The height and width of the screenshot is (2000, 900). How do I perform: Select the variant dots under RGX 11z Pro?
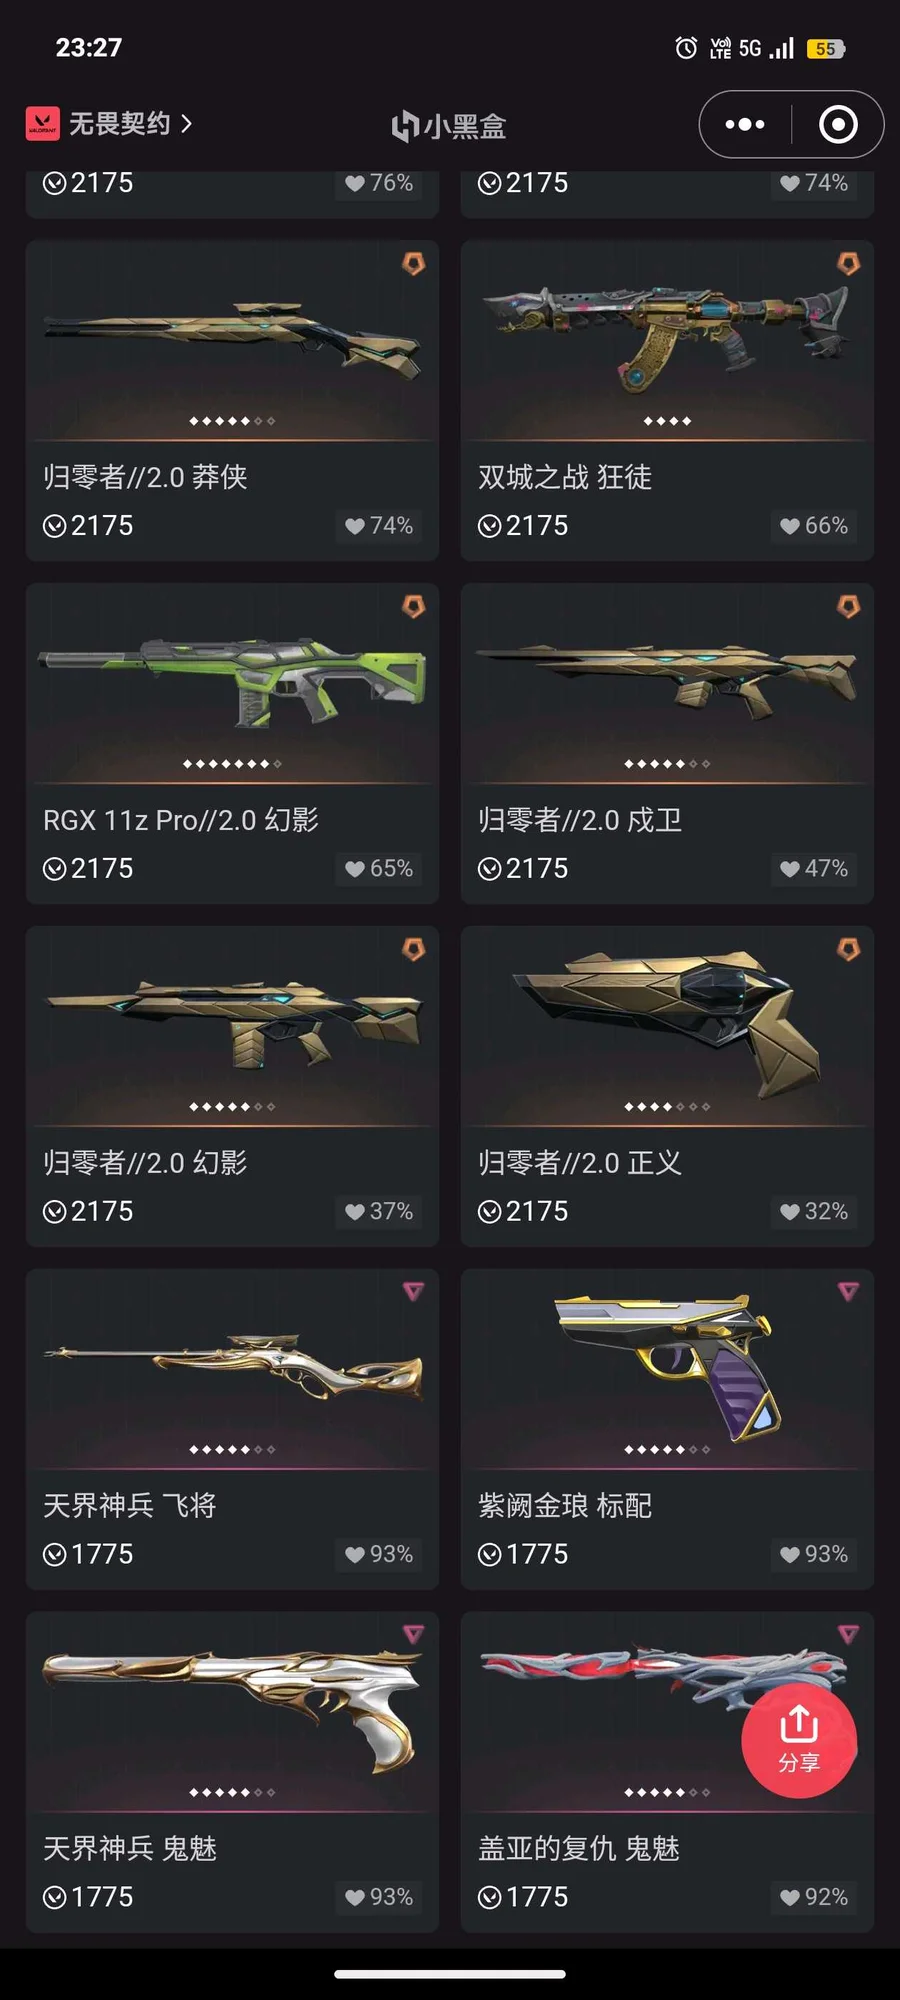click(232, 764)
